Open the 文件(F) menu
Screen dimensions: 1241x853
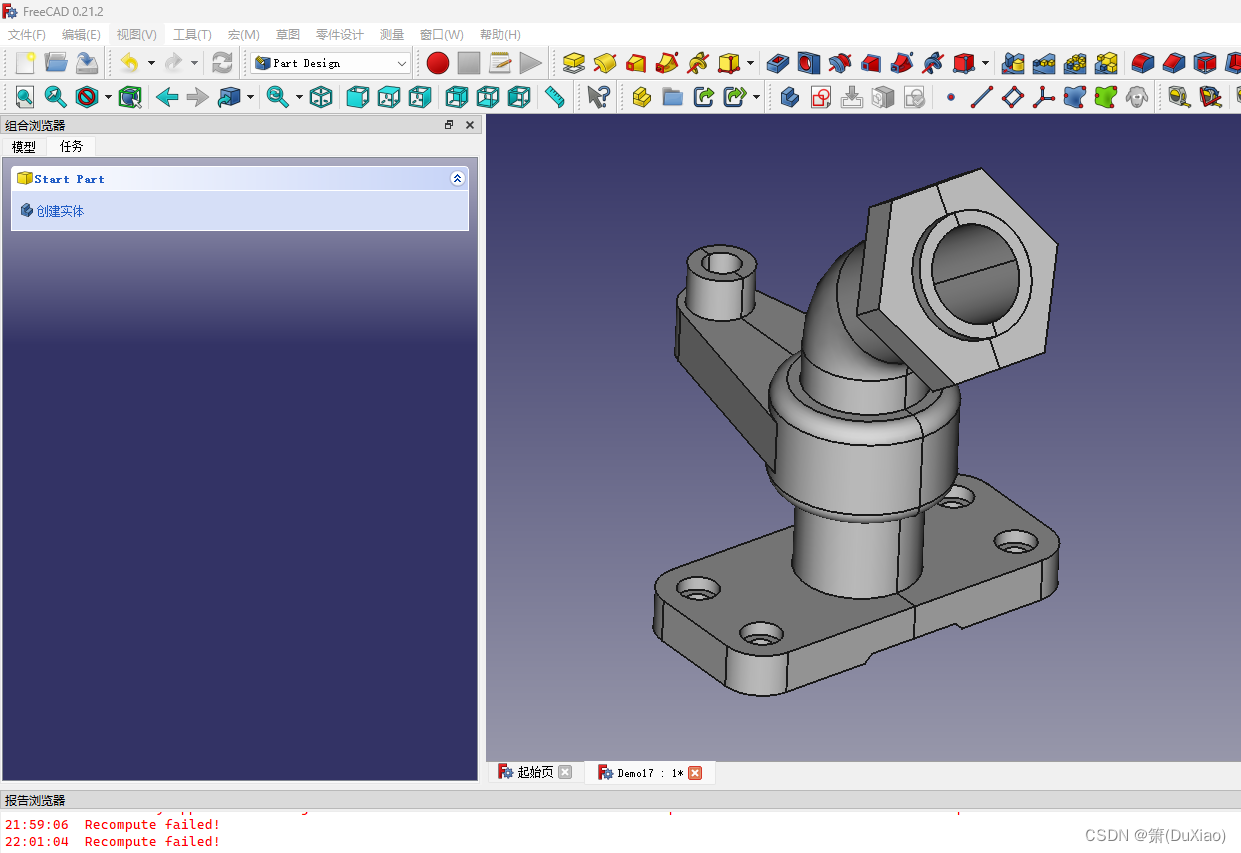pos(26,35)
